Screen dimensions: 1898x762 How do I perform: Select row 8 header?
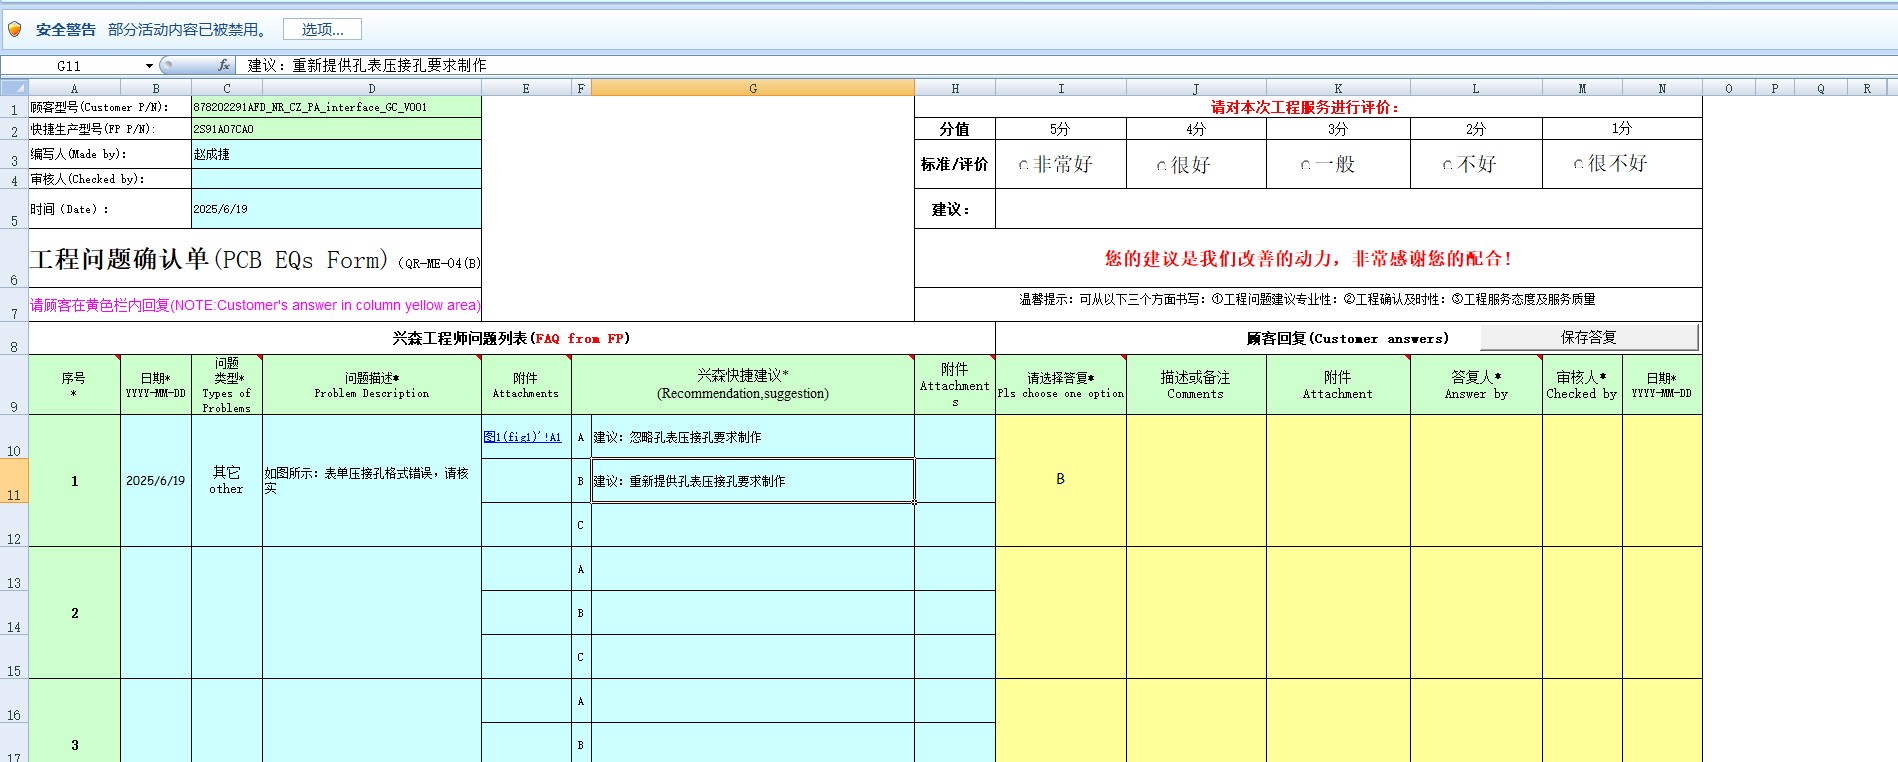click(x=14, y=339)
